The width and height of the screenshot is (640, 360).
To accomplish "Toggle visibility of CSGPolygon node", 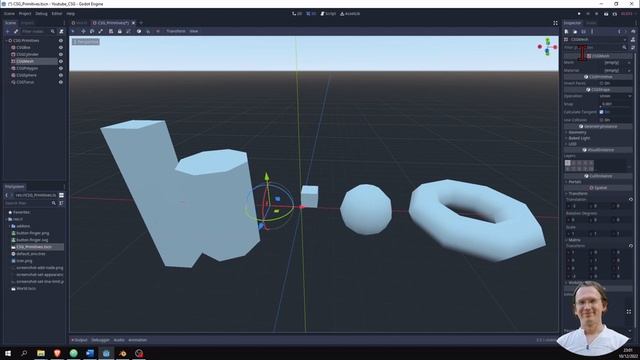I will coord(61,68).
